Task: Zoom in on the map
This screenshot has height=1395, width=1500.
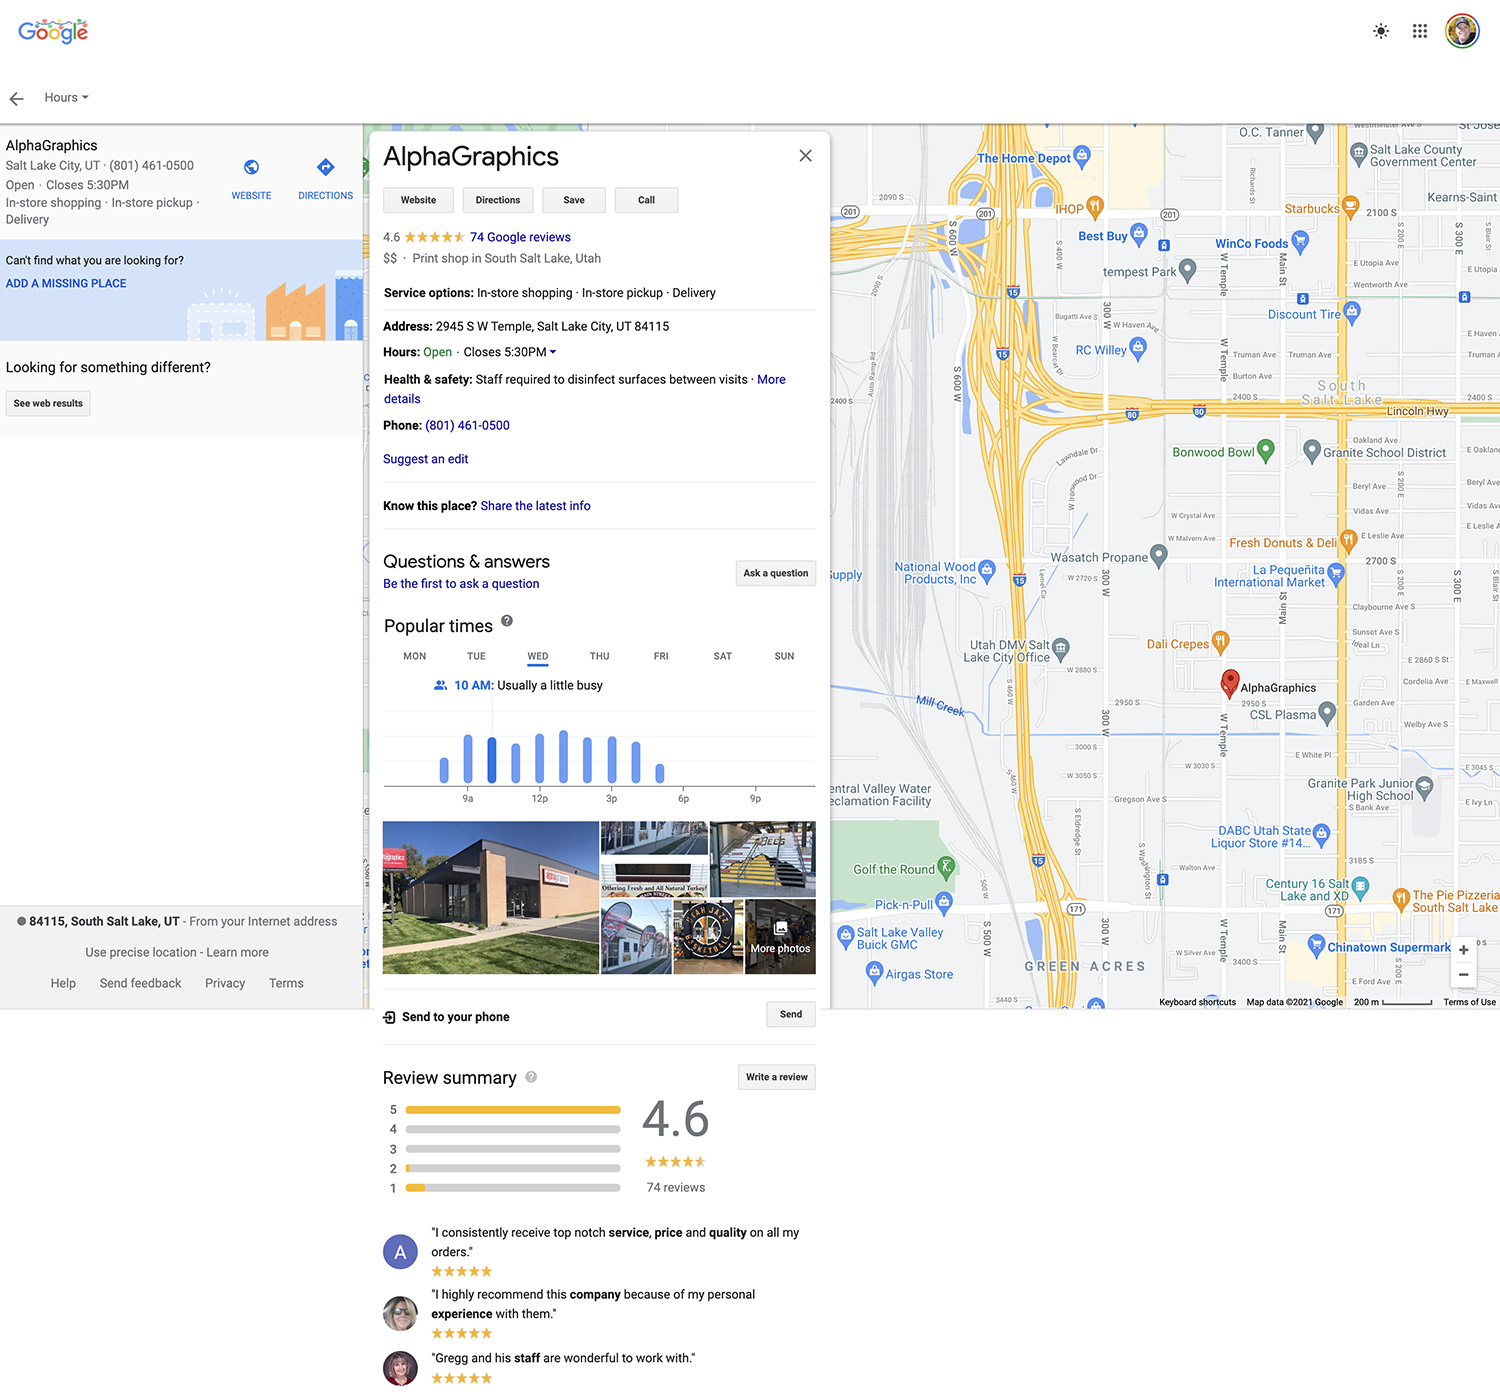Action: point(1464,950)
